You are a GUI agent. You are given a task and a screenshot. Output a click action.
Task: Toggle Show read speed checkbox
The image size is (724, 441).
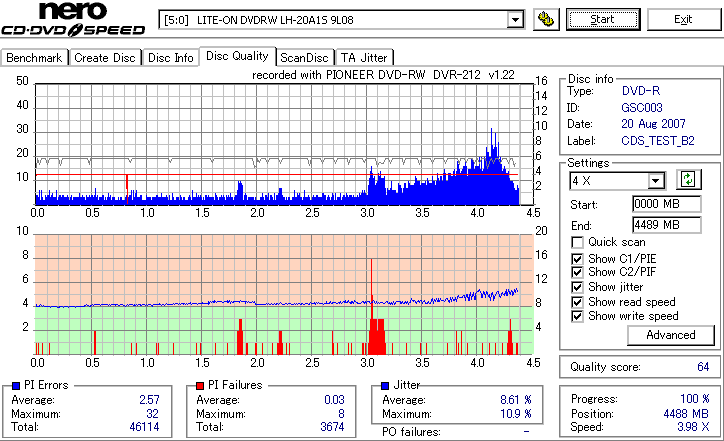(577, 302)
